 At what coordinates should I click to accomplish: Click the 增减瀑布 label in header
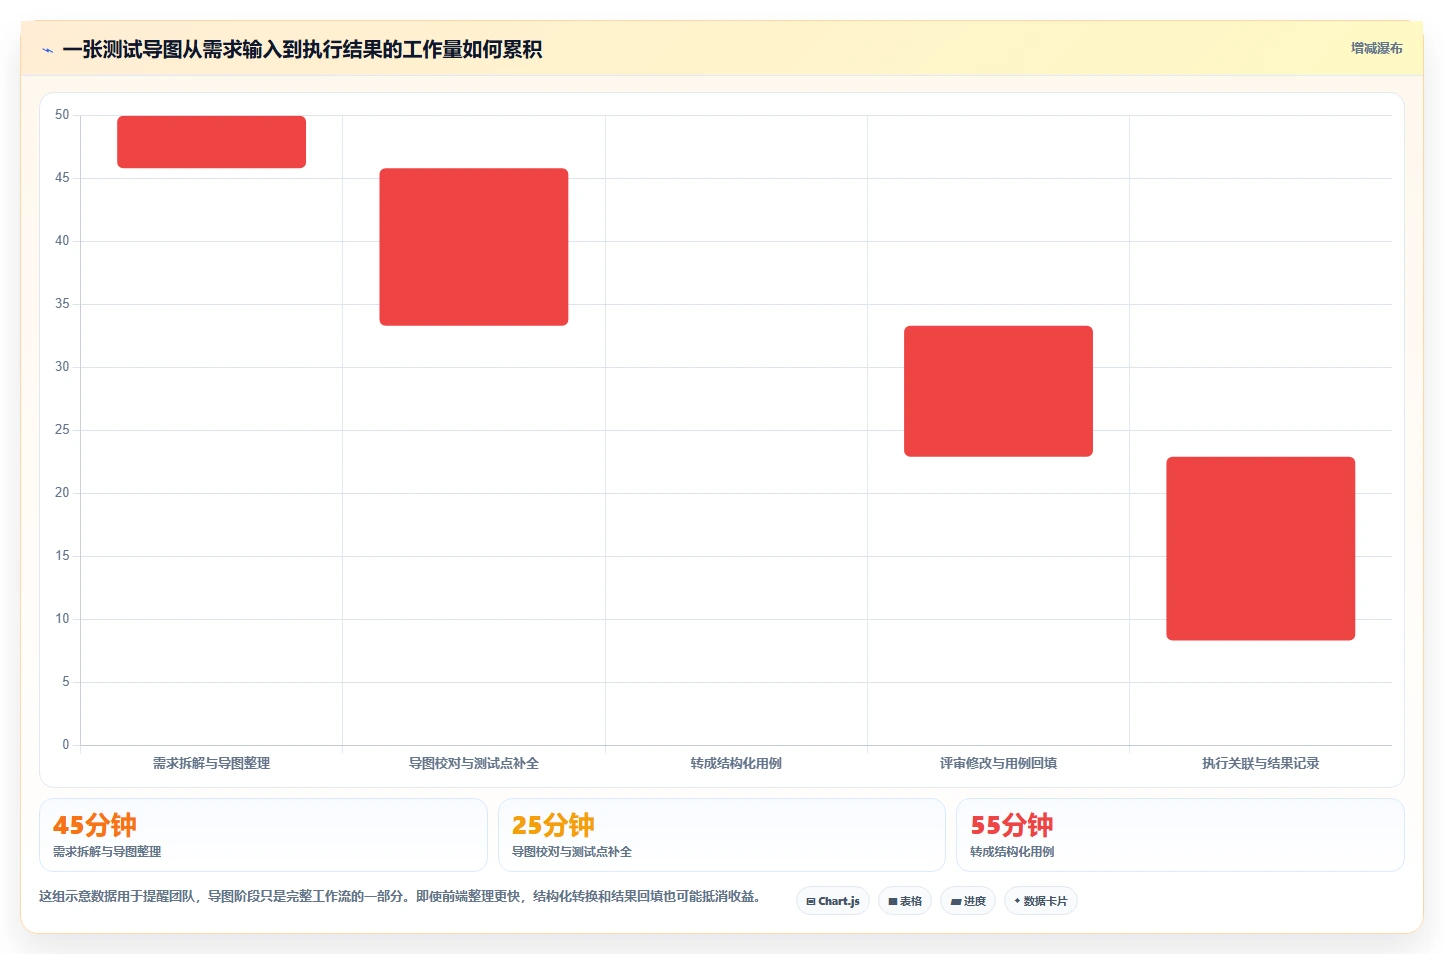[1377, 48]
